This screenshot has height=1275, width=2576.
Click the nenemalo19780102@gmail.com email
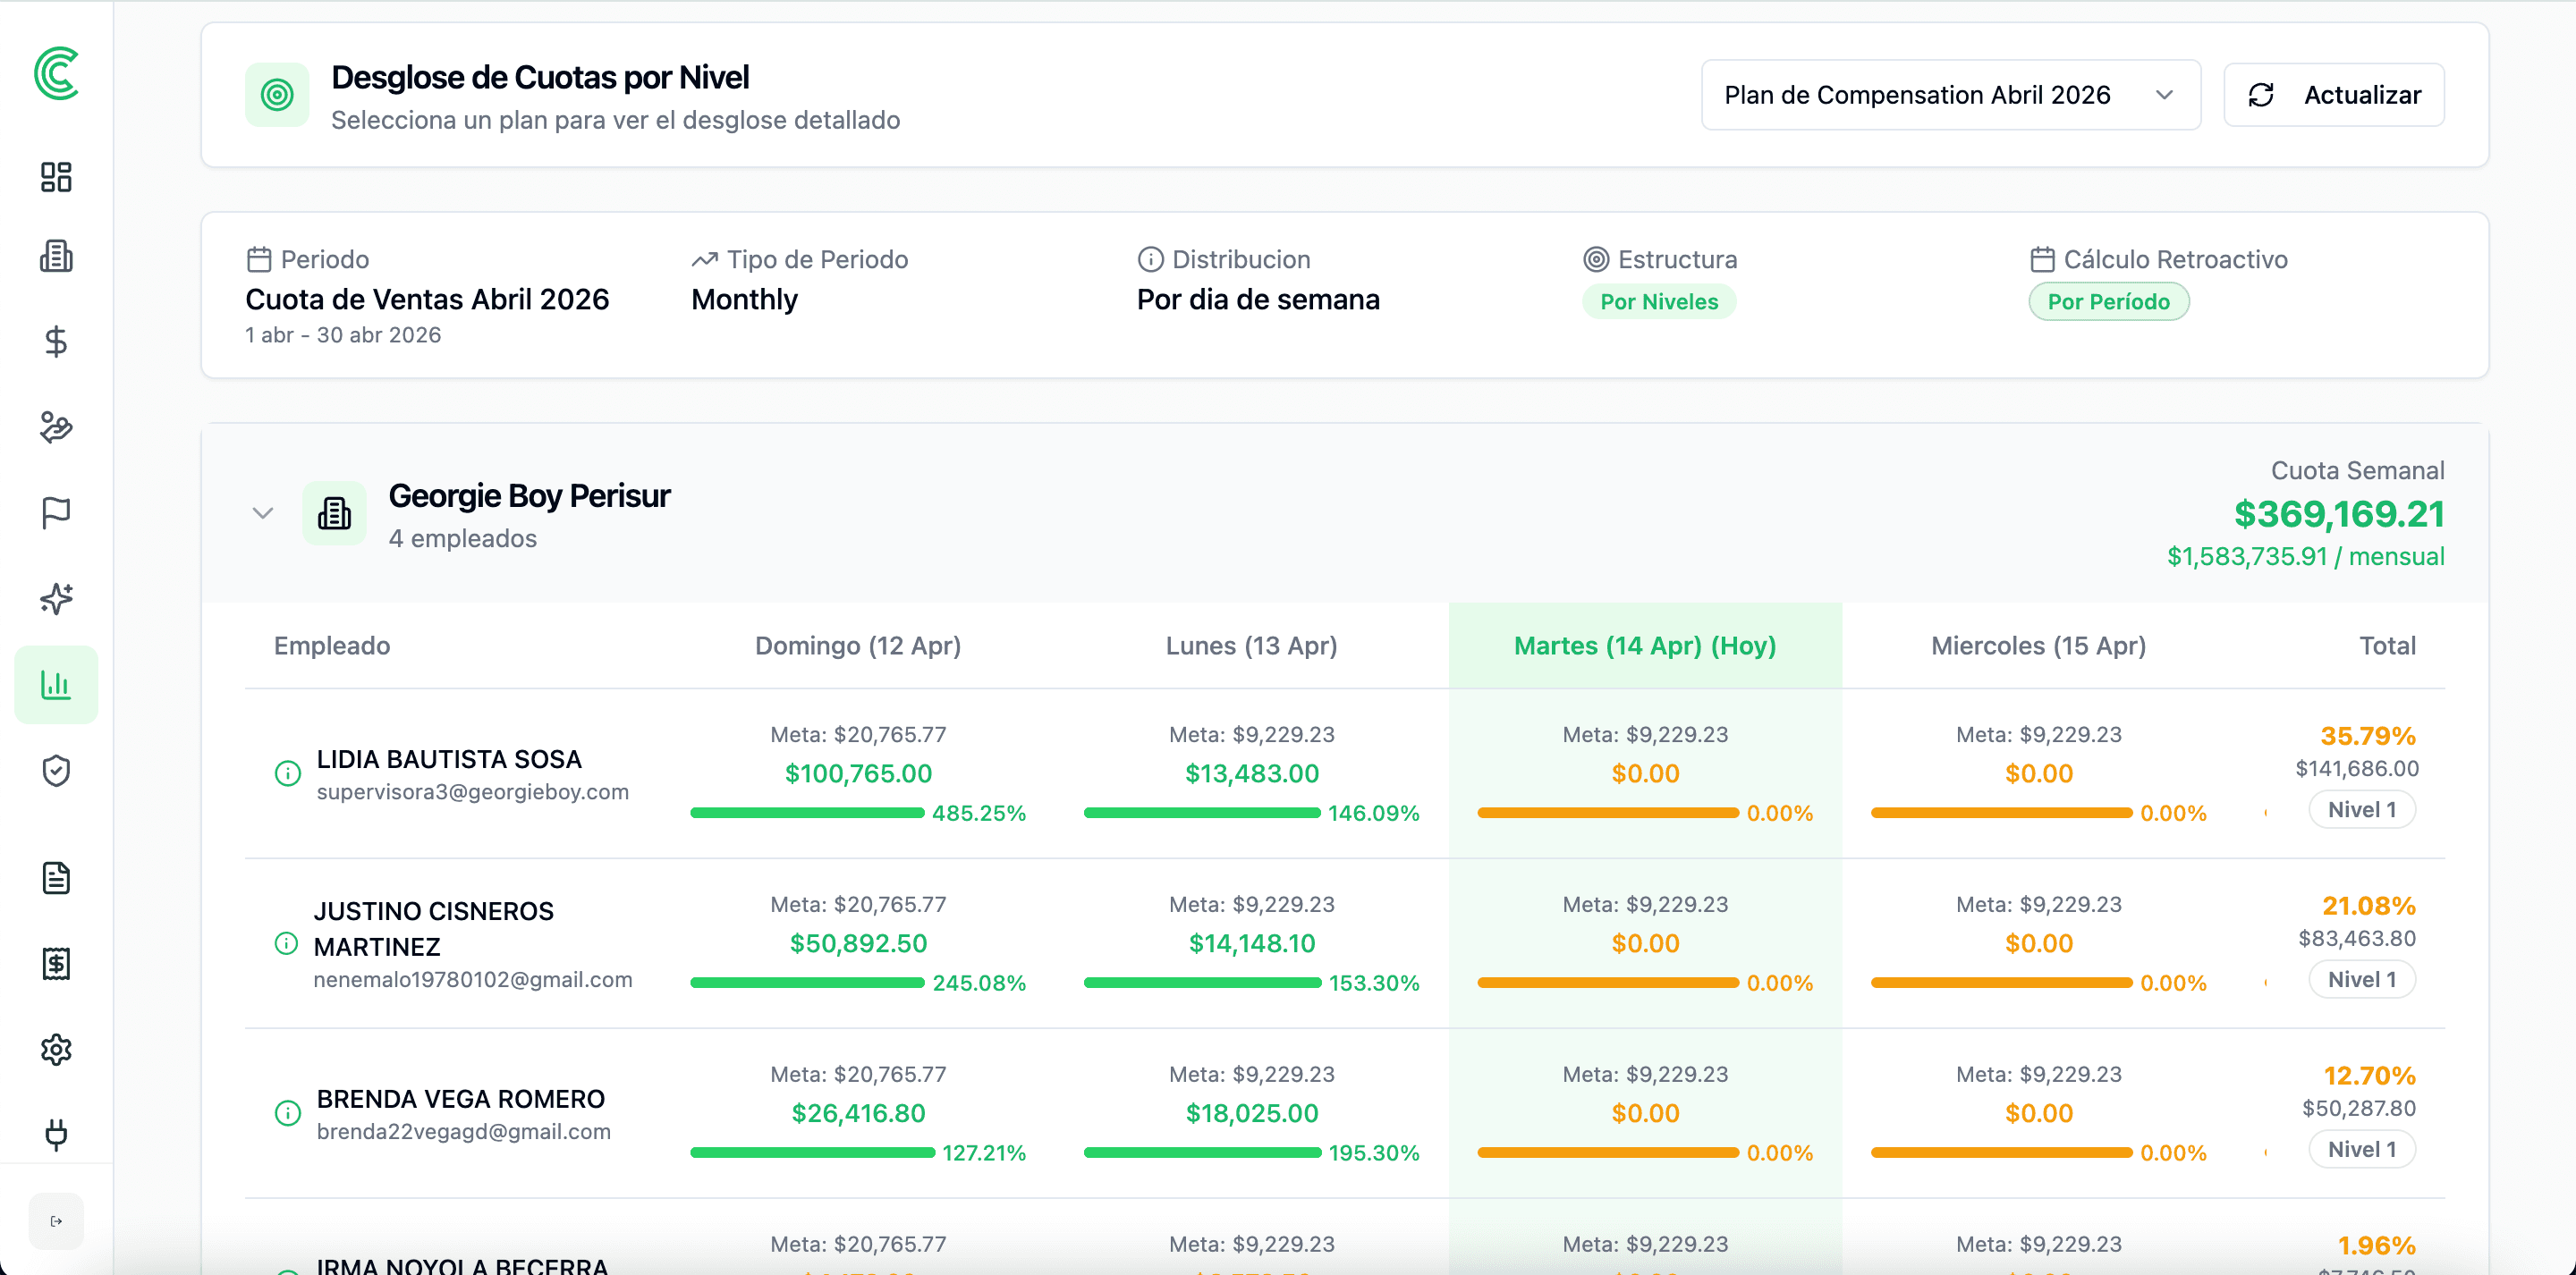tap(473, 980)
